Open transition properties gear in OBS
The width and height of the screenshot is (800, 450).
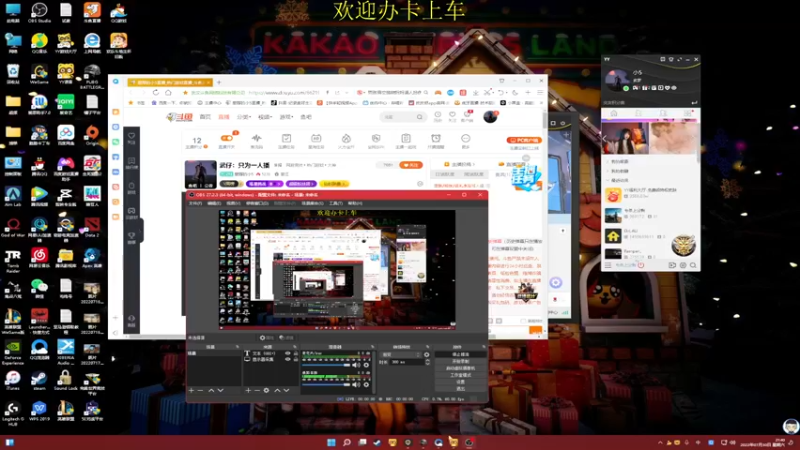tap(427, 355)
